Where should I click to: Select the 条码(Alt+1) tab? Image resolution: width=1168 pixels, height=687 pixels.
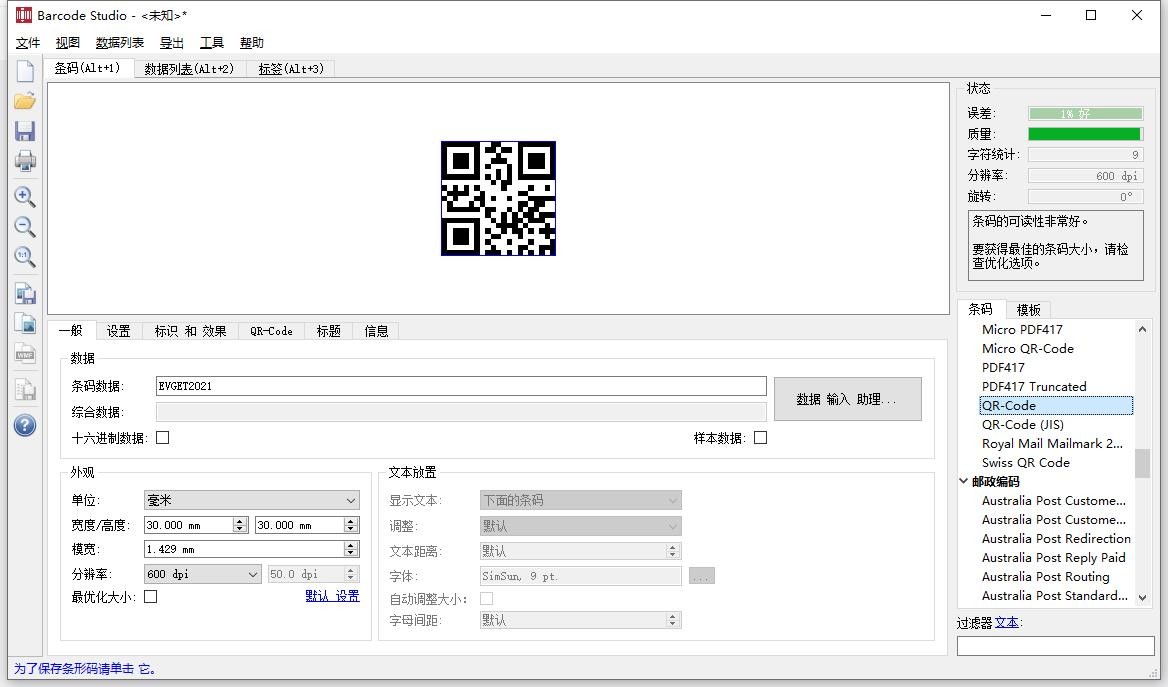pyautogui.click(x=88, y=68)
